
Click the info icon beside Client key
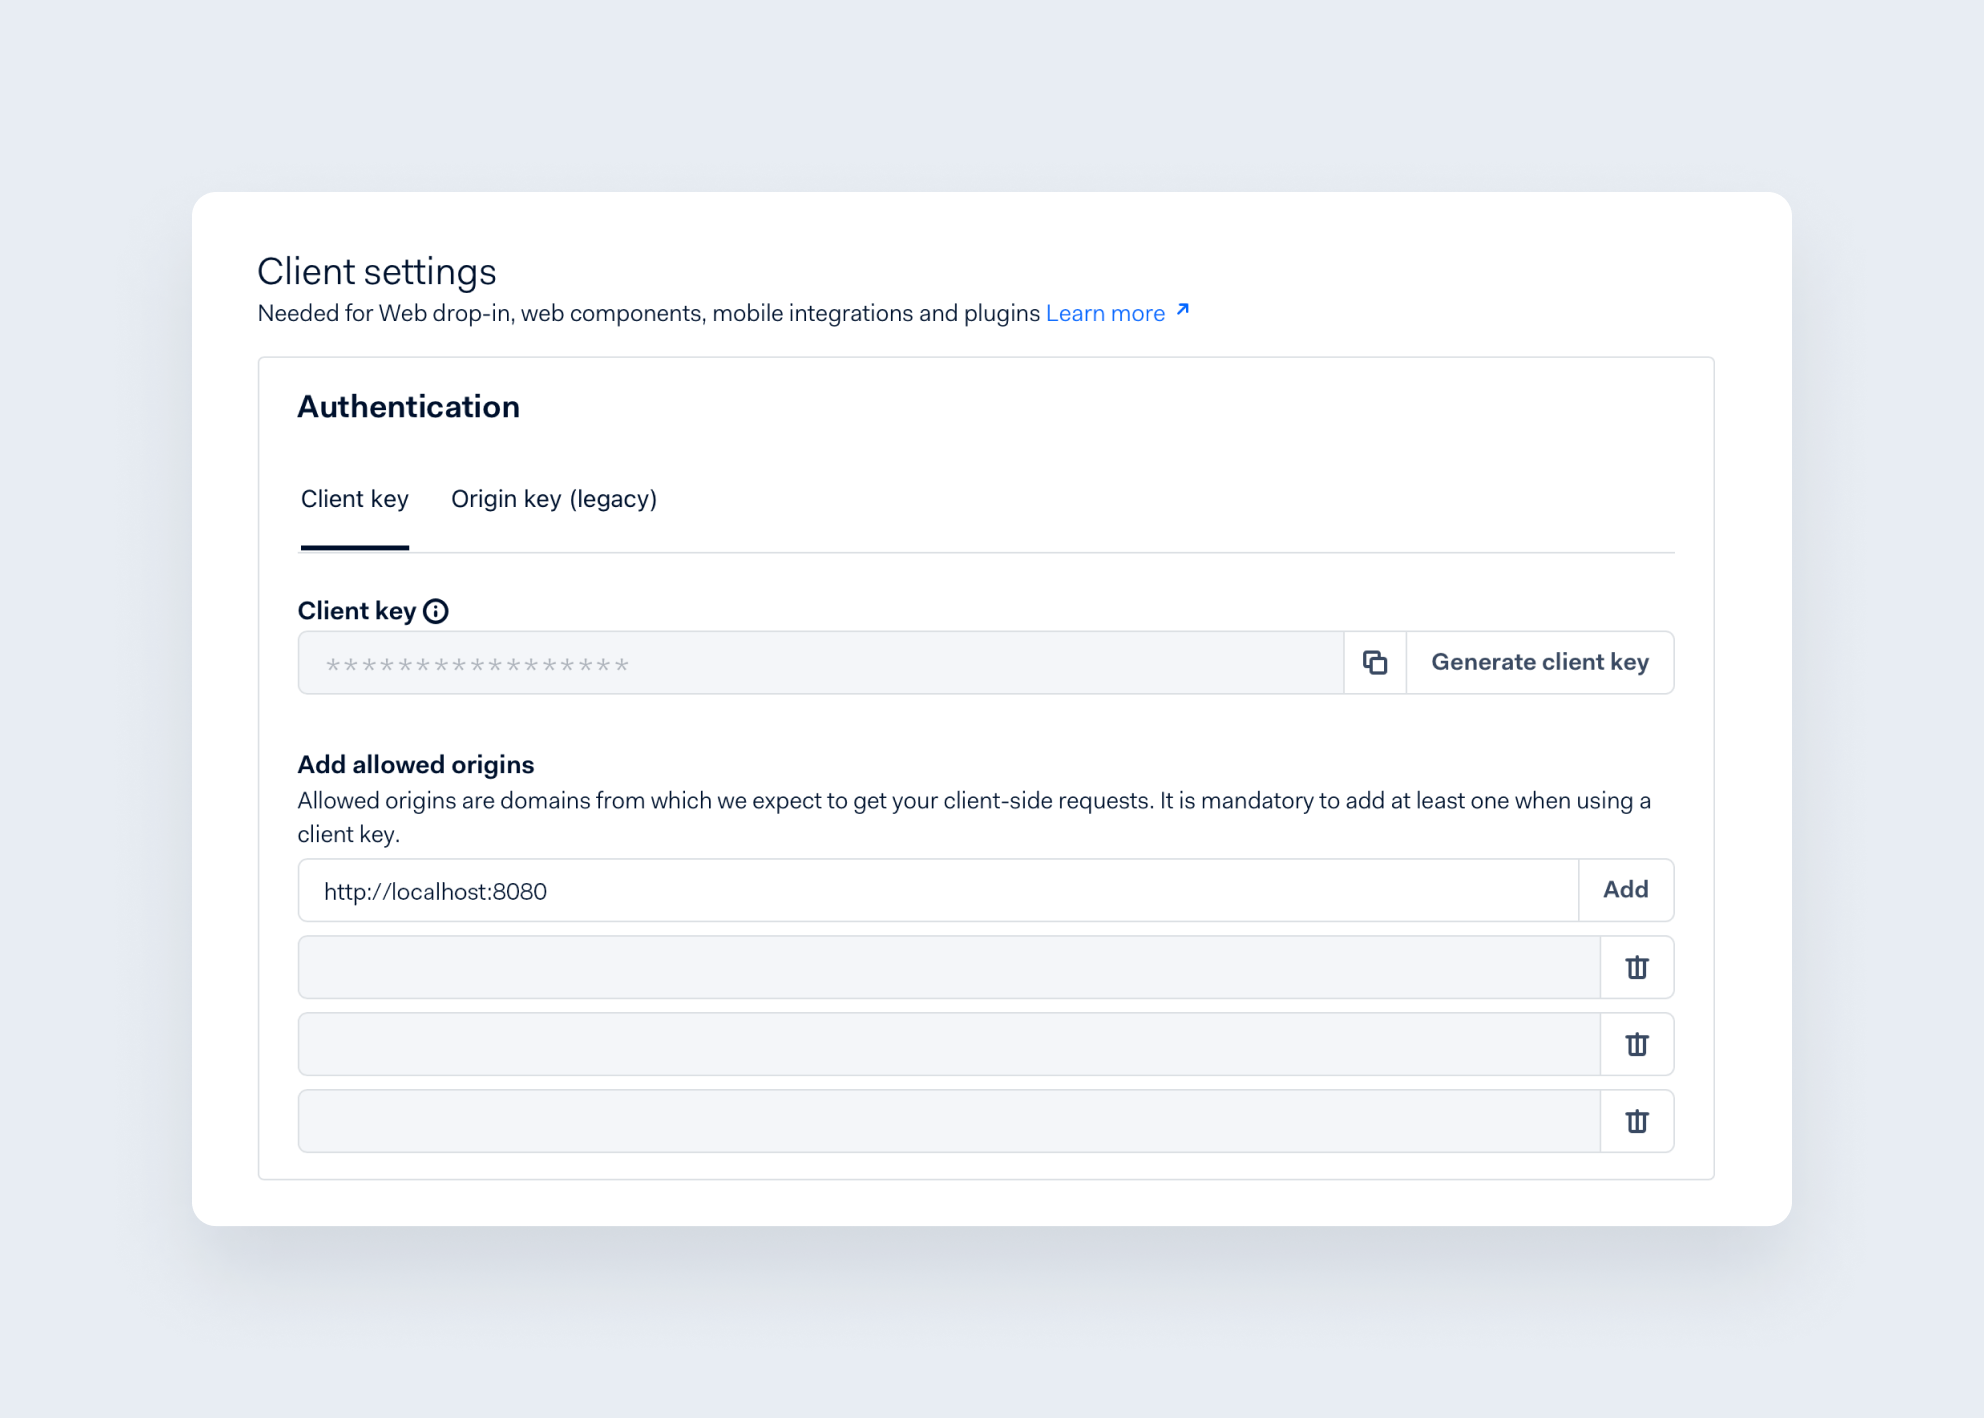pyautogui.click(x=436, y=611)
